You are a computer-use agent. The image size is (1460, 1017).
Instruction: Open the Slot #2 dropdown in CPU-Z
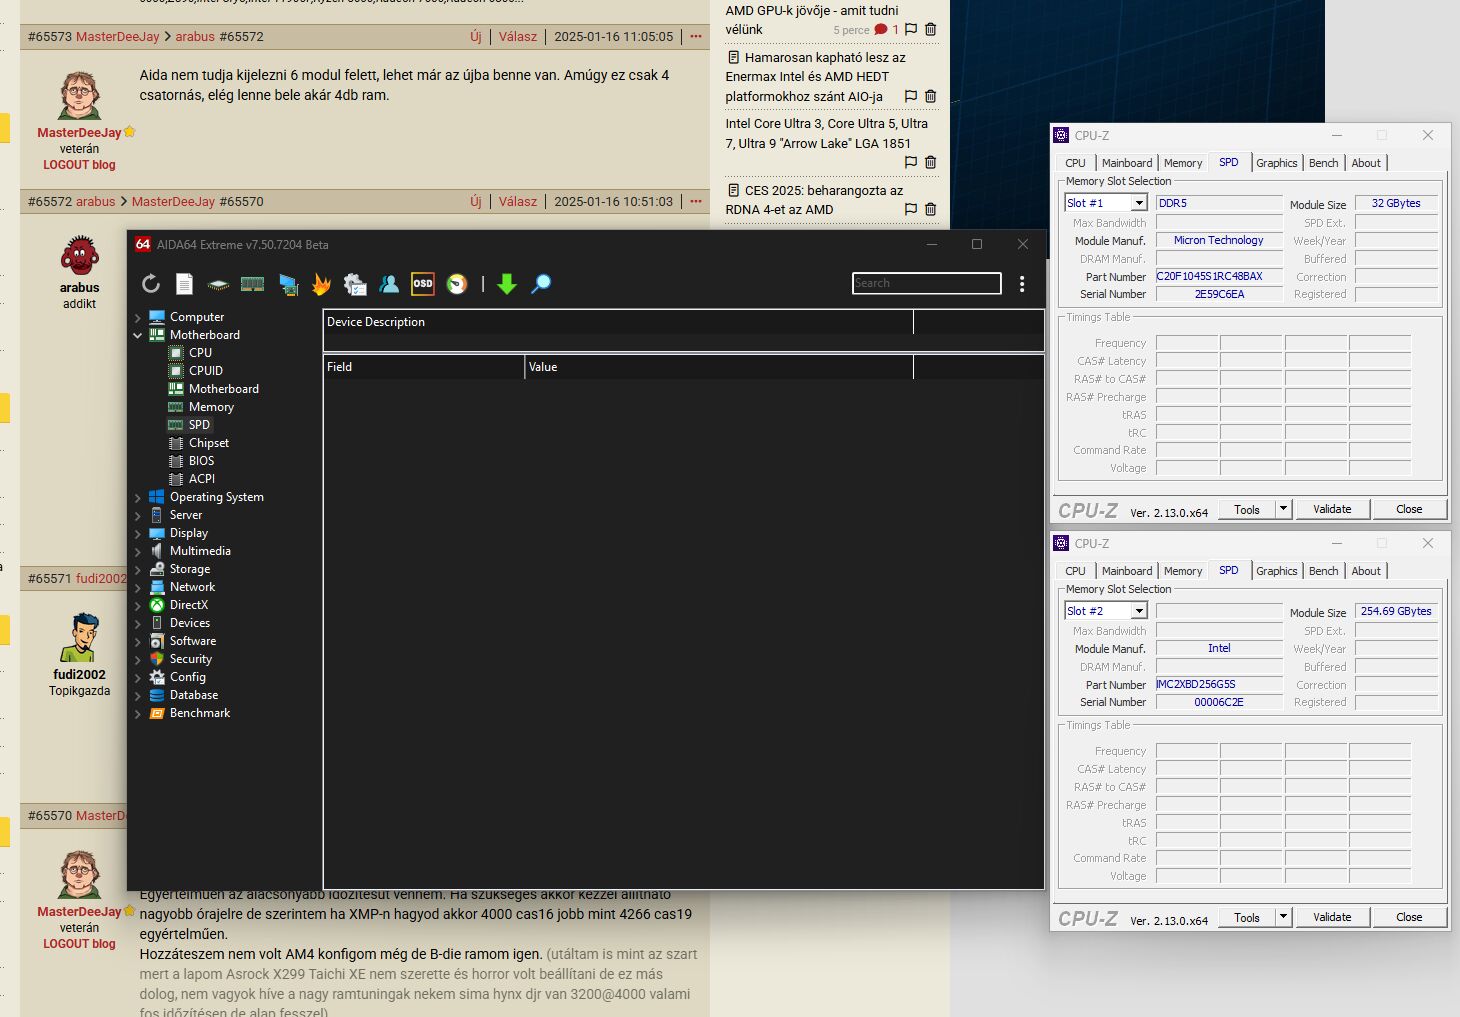coord(1138,611)
